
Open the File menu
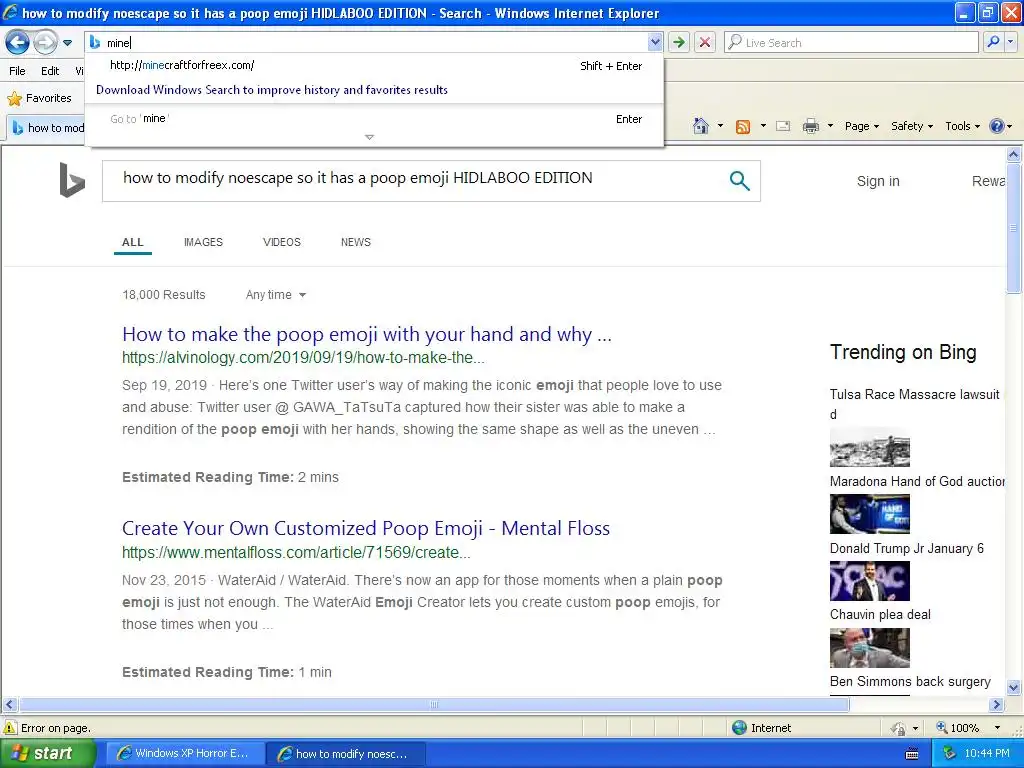(x=18, y=71)
